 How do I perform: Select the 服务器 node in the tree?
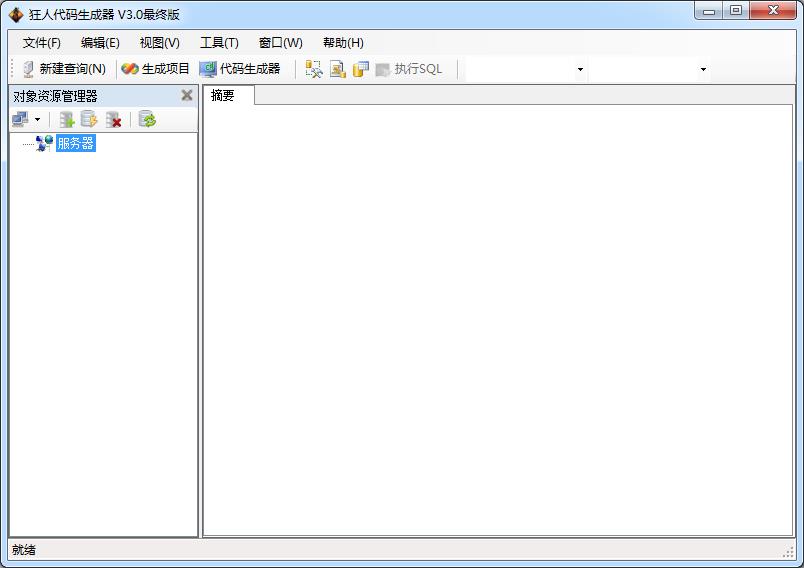pyautogui.click(x=75, y=144)
